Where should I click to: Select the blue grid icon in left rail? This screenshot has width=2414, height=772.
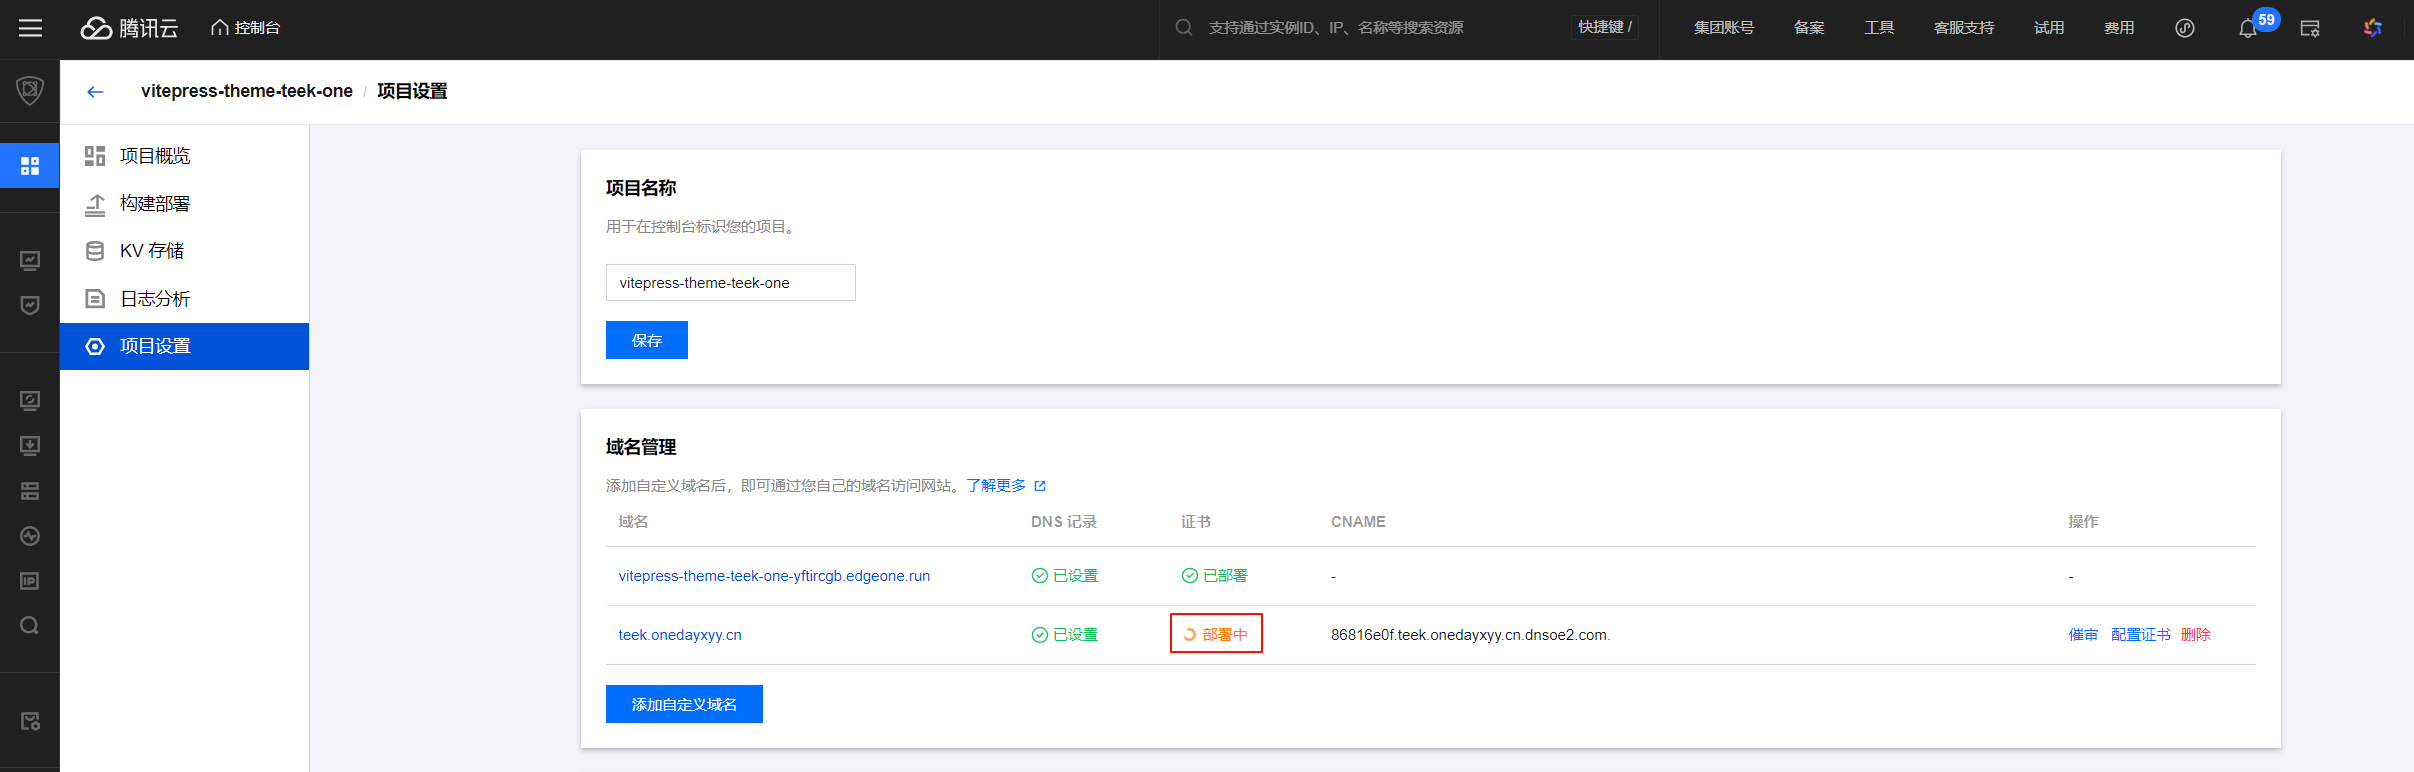(30, 166)
